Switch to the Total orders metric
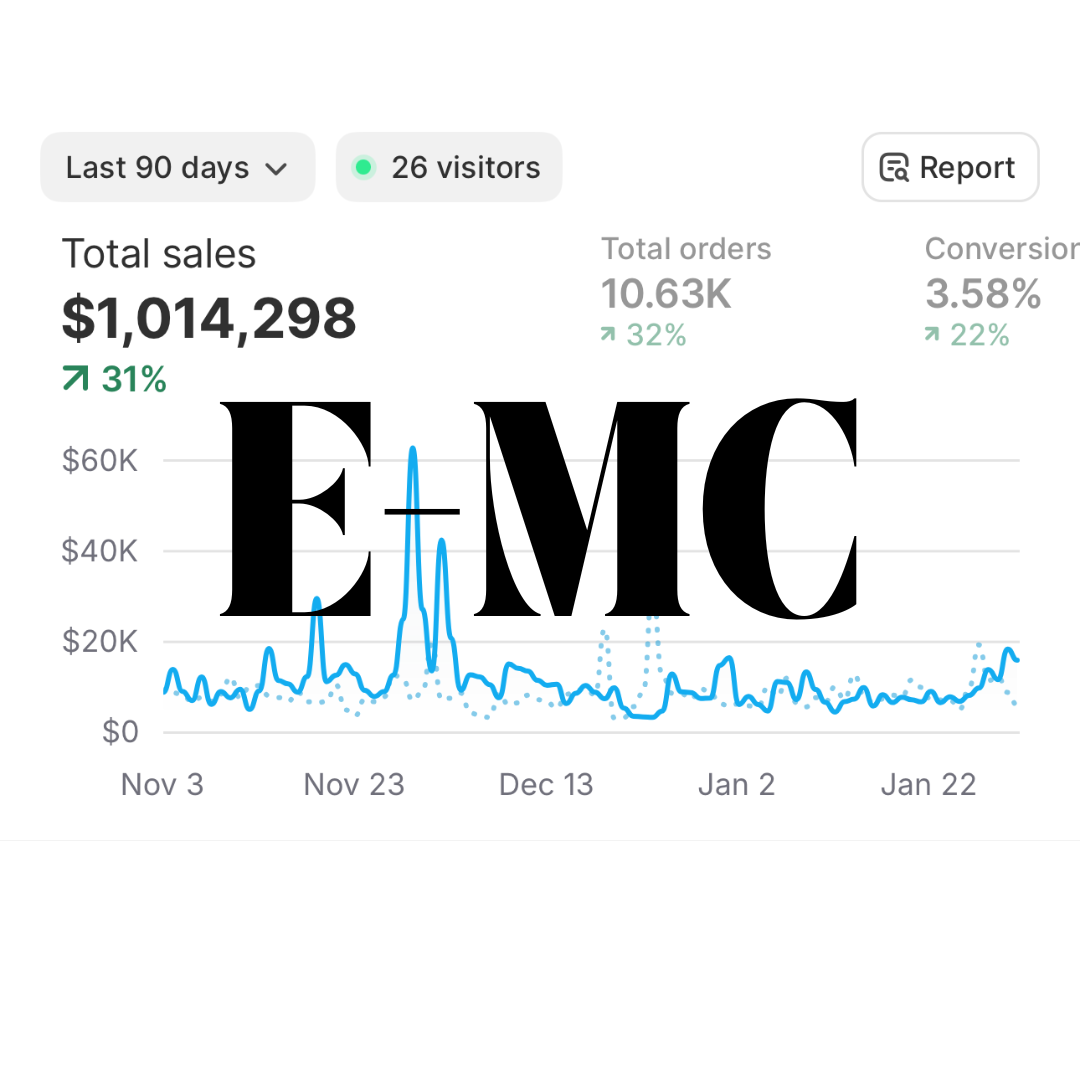The image size is (1080, 1080). 686,249
